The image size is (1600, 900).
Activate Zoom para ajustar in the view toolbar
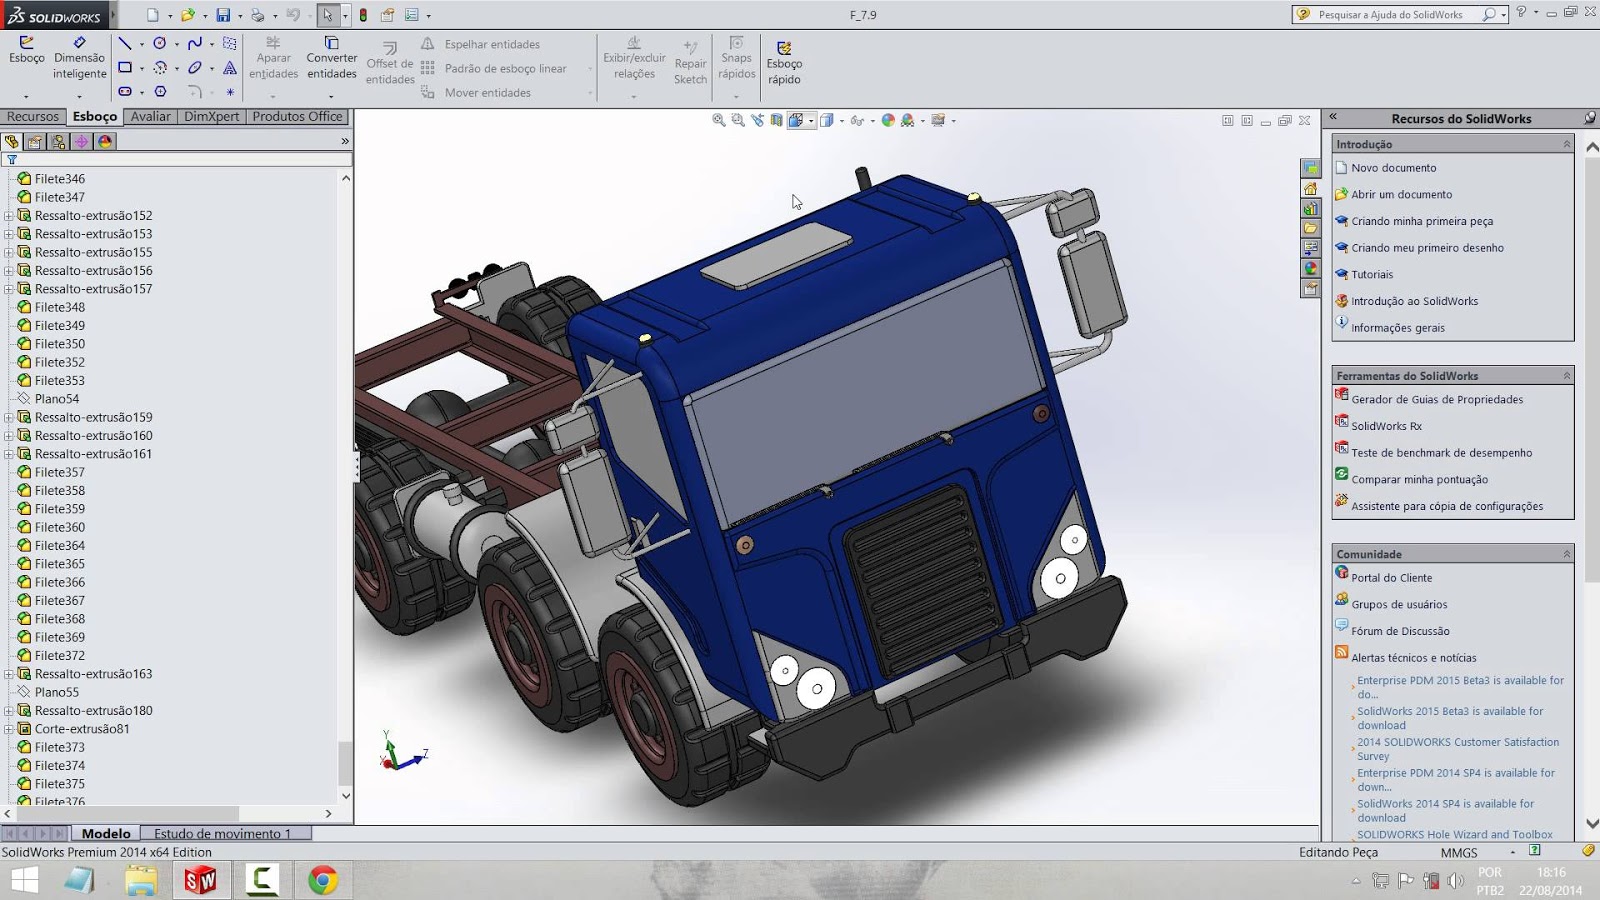coord(717,119)
